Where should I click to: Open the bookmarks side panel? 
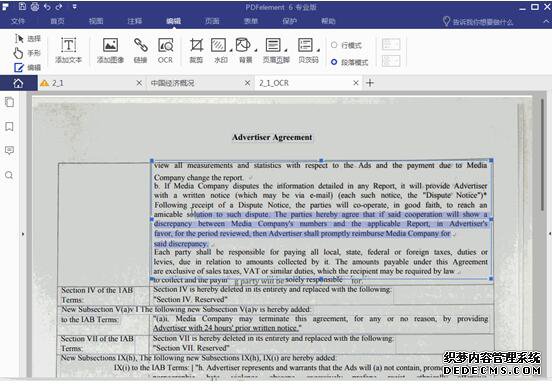[10, 127]
